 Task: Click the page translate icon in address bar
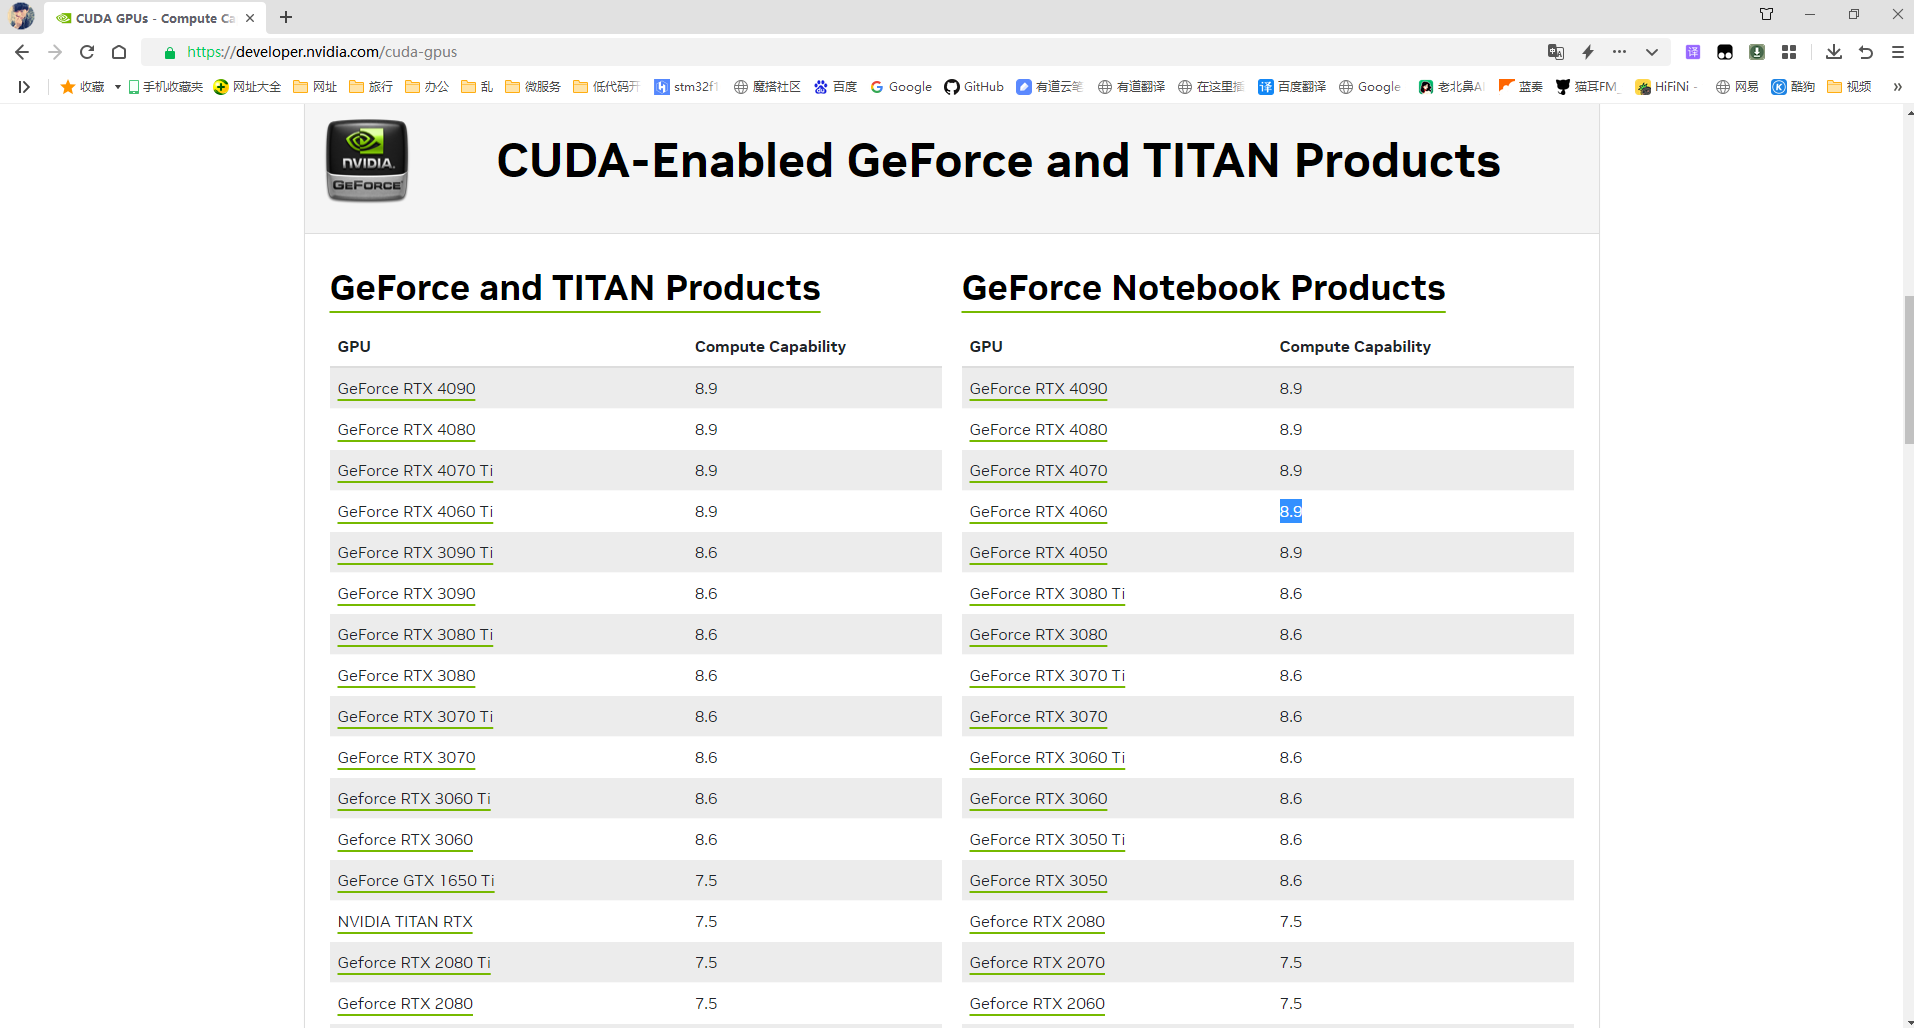[x=1555, y=52]
